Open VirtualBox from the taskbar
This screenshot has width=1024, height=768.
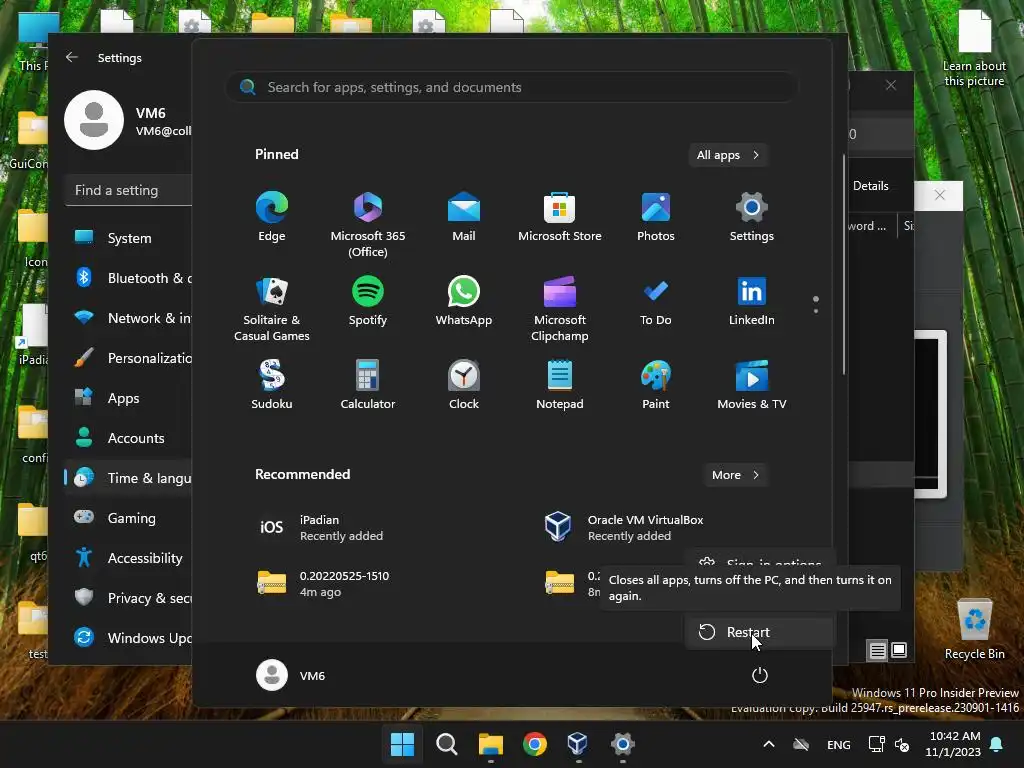pos(578,744)
